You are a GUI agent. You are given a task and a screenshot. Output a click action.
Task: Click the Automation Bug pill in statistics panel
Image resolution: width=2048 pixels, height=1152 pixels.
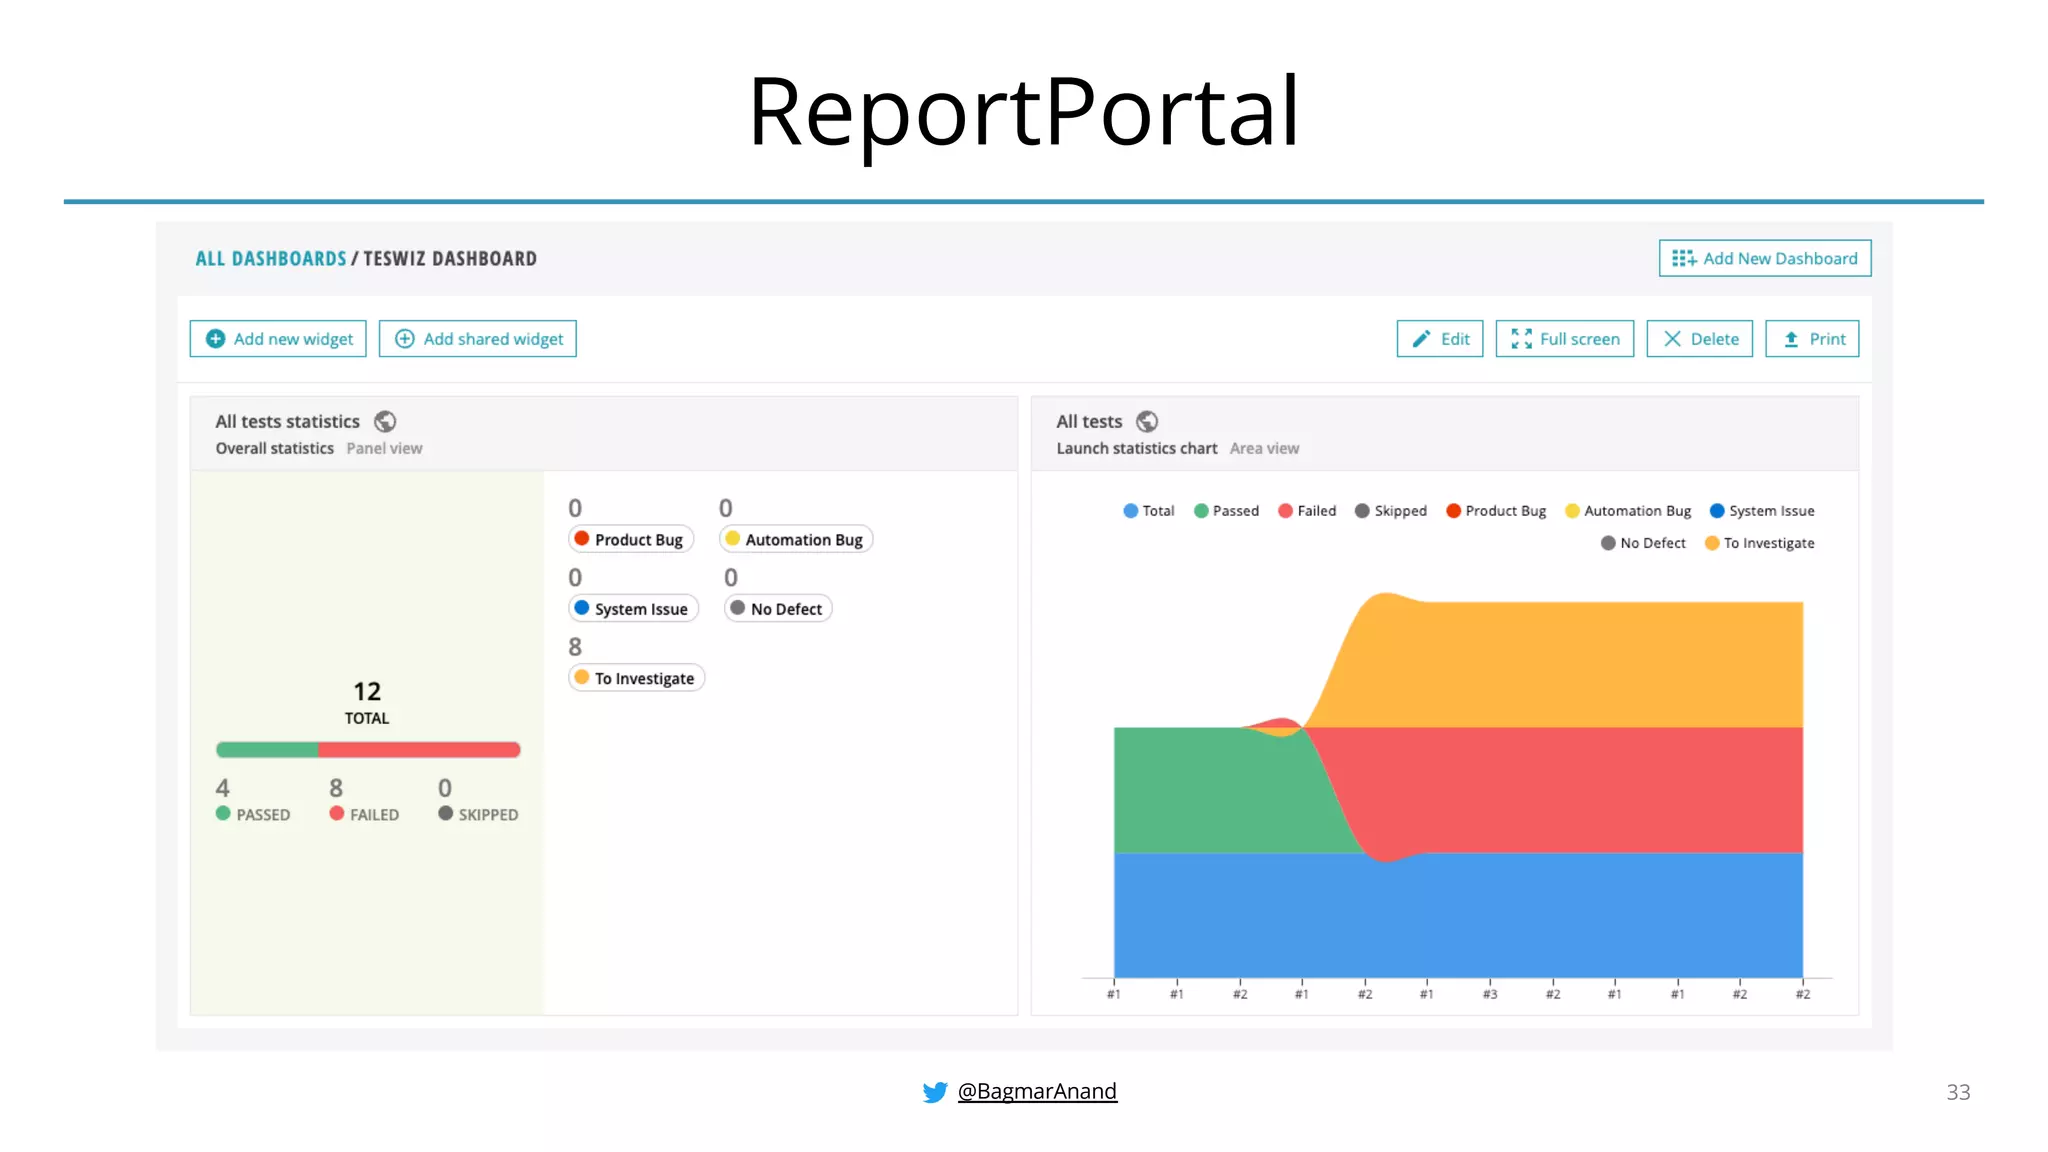795,539
